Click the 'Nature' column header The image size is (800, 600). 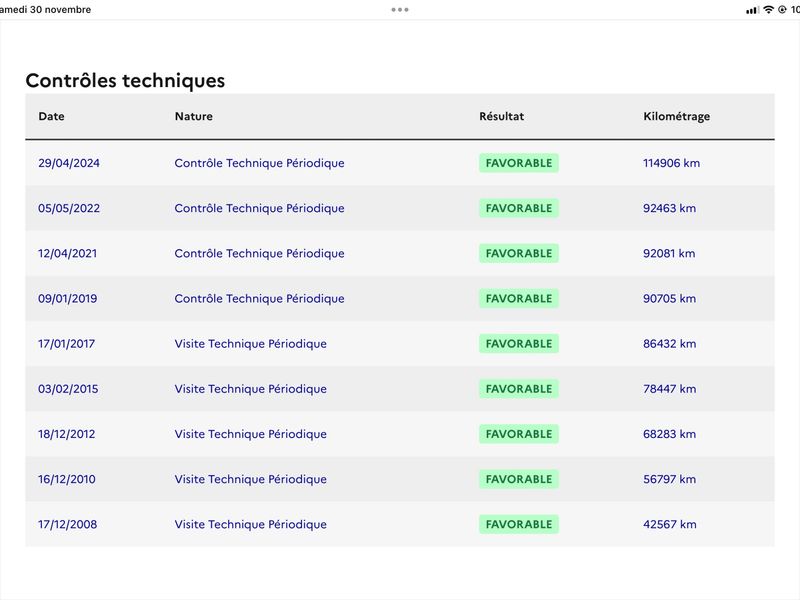[x=193, y=116]
